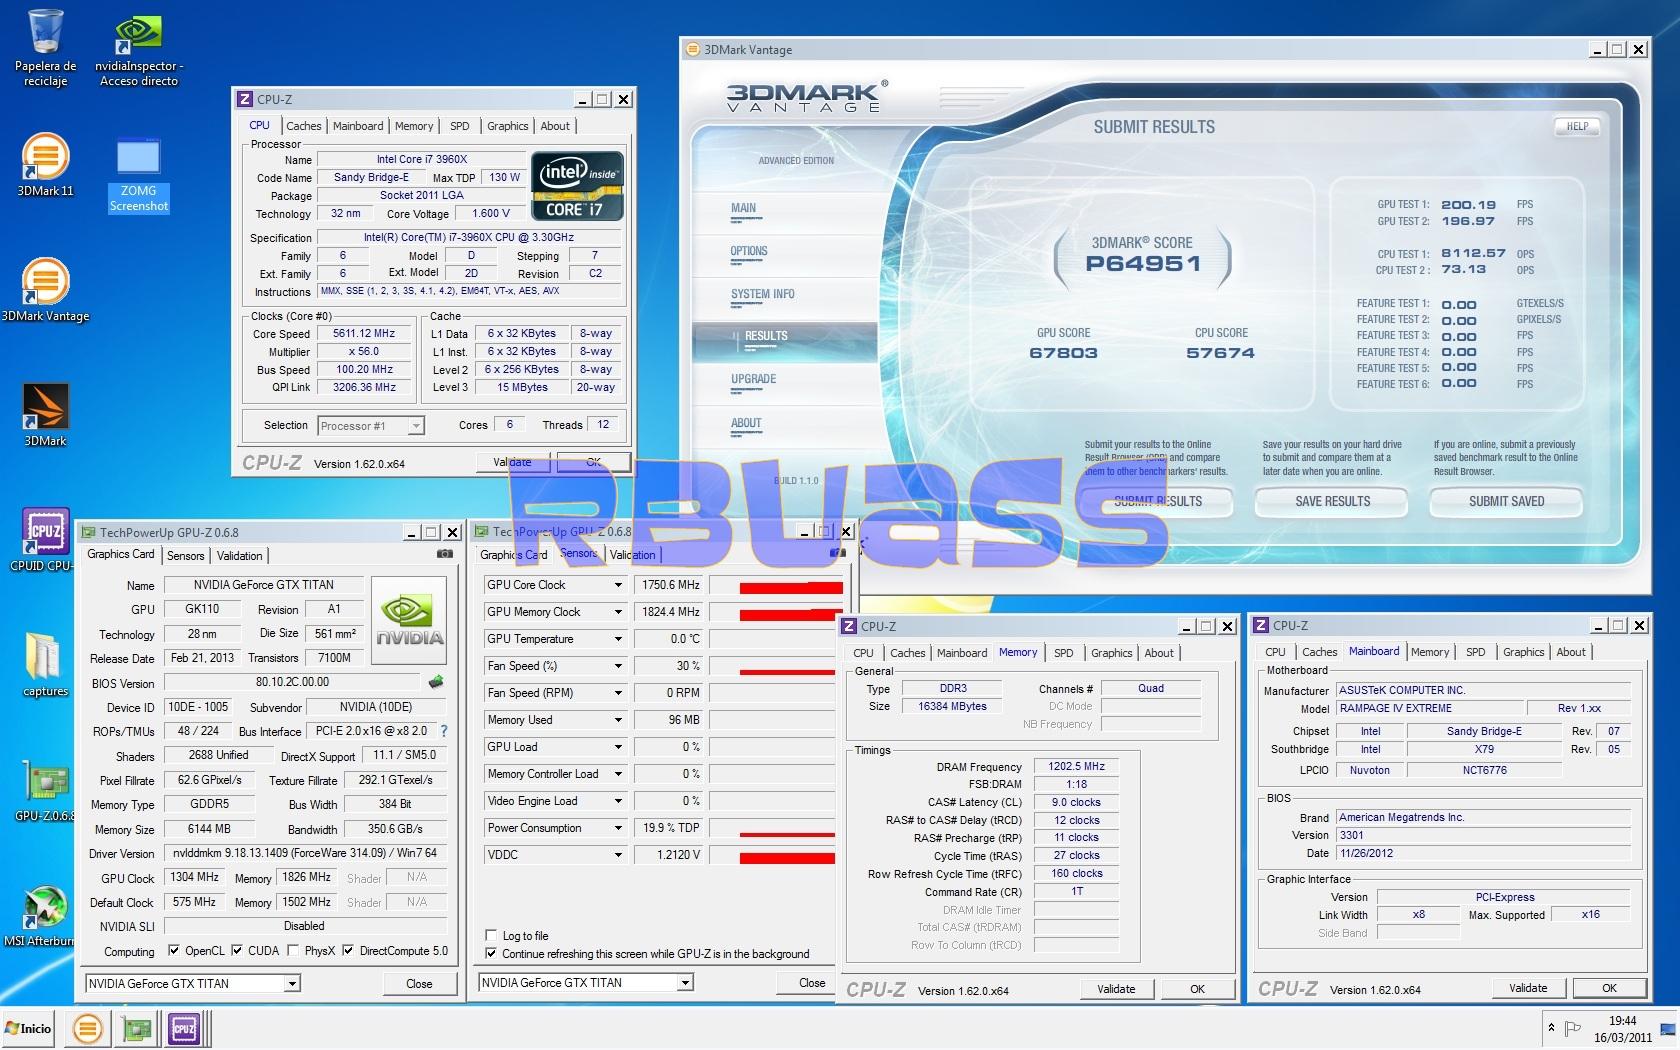Toggle the DirectCompute 5.0 checkbox
This screenshot has height=1050, width=1680.
coord(348,951)
